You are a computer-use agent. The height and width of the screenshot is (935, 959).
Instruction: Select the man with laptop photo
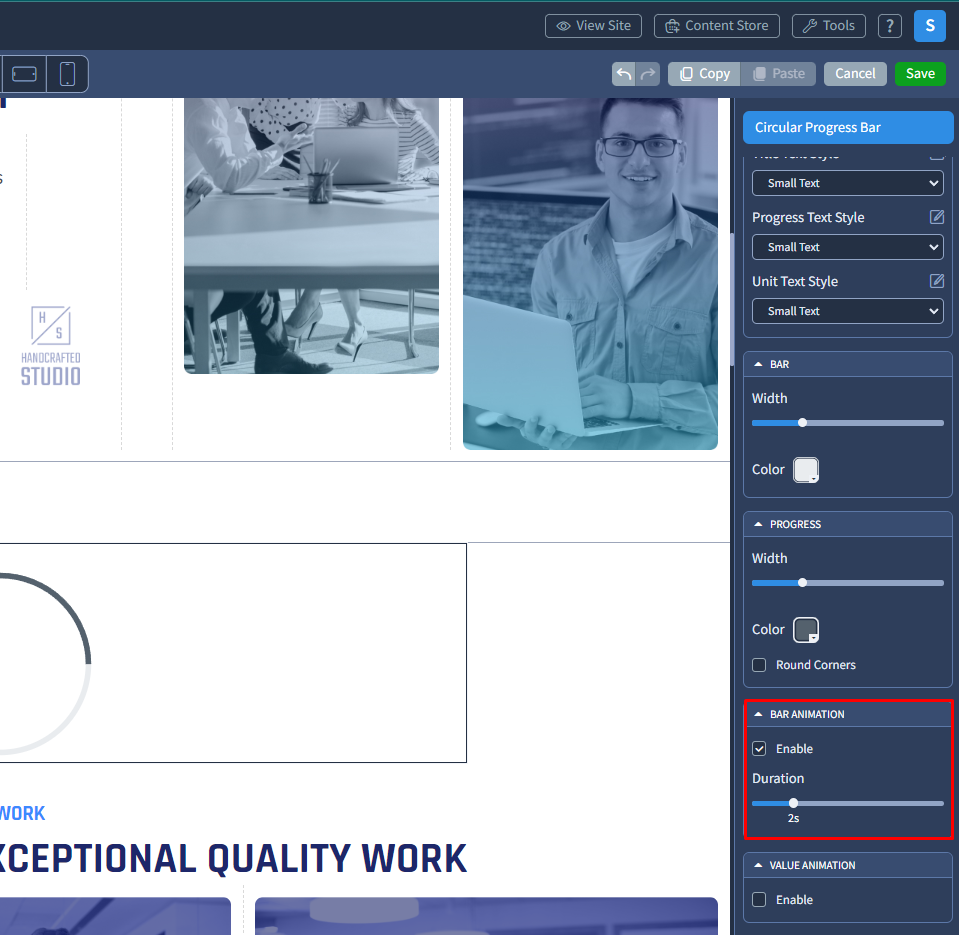point(590,273)
